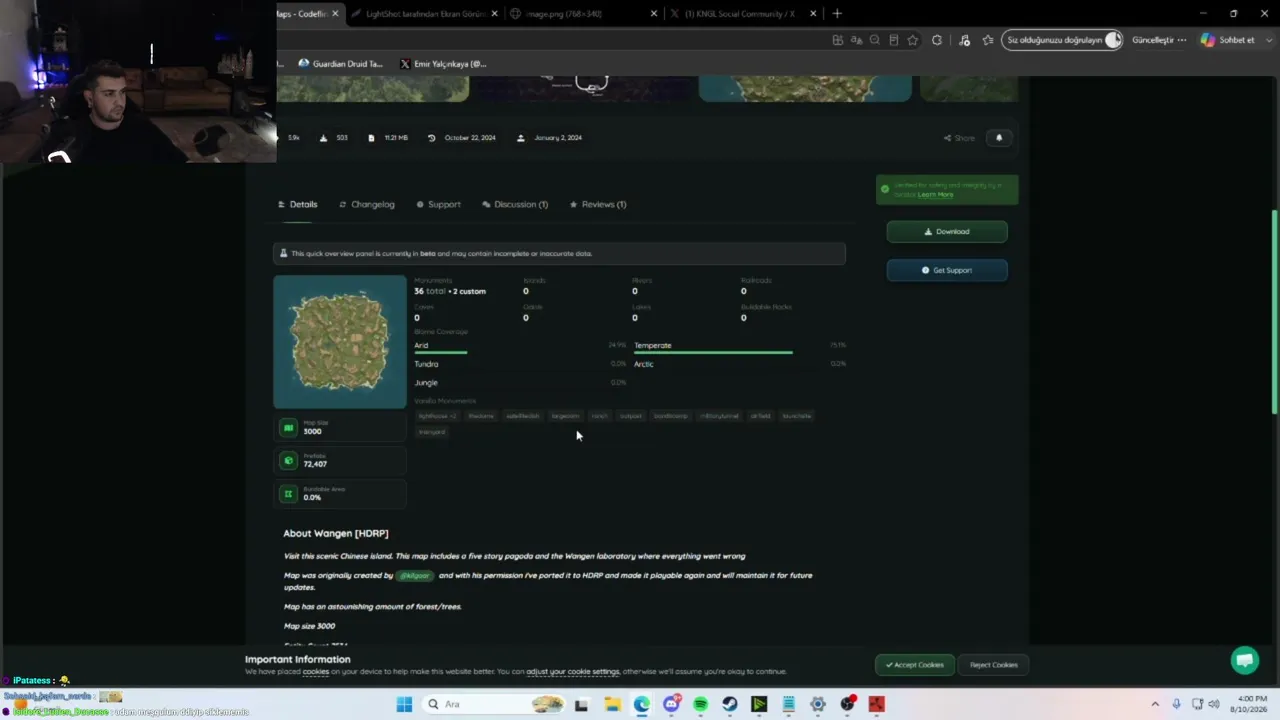The width and height of the screenshot is (1280, 720).
Task: Open Steam from the taskbar
Action: [x=730, y=704]
